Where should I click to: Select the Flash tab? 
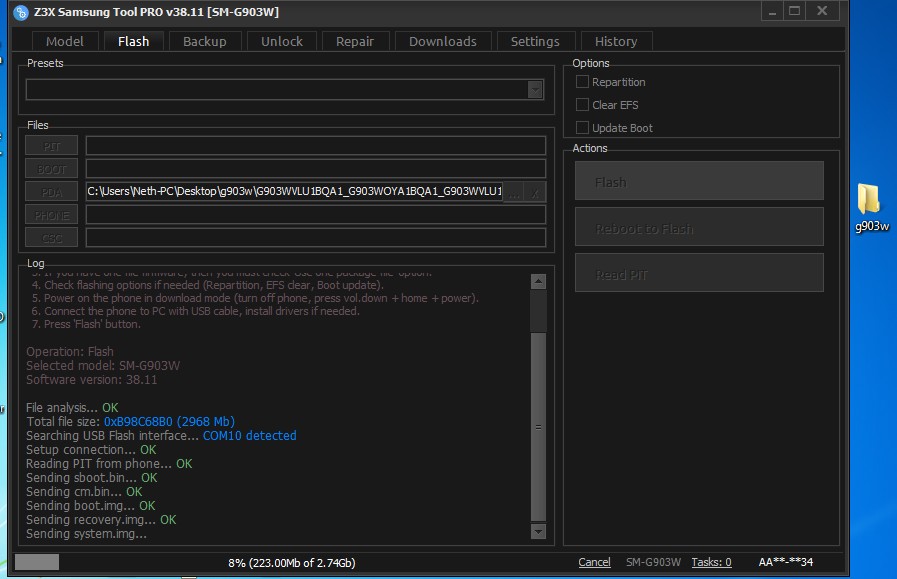(133, 41)
